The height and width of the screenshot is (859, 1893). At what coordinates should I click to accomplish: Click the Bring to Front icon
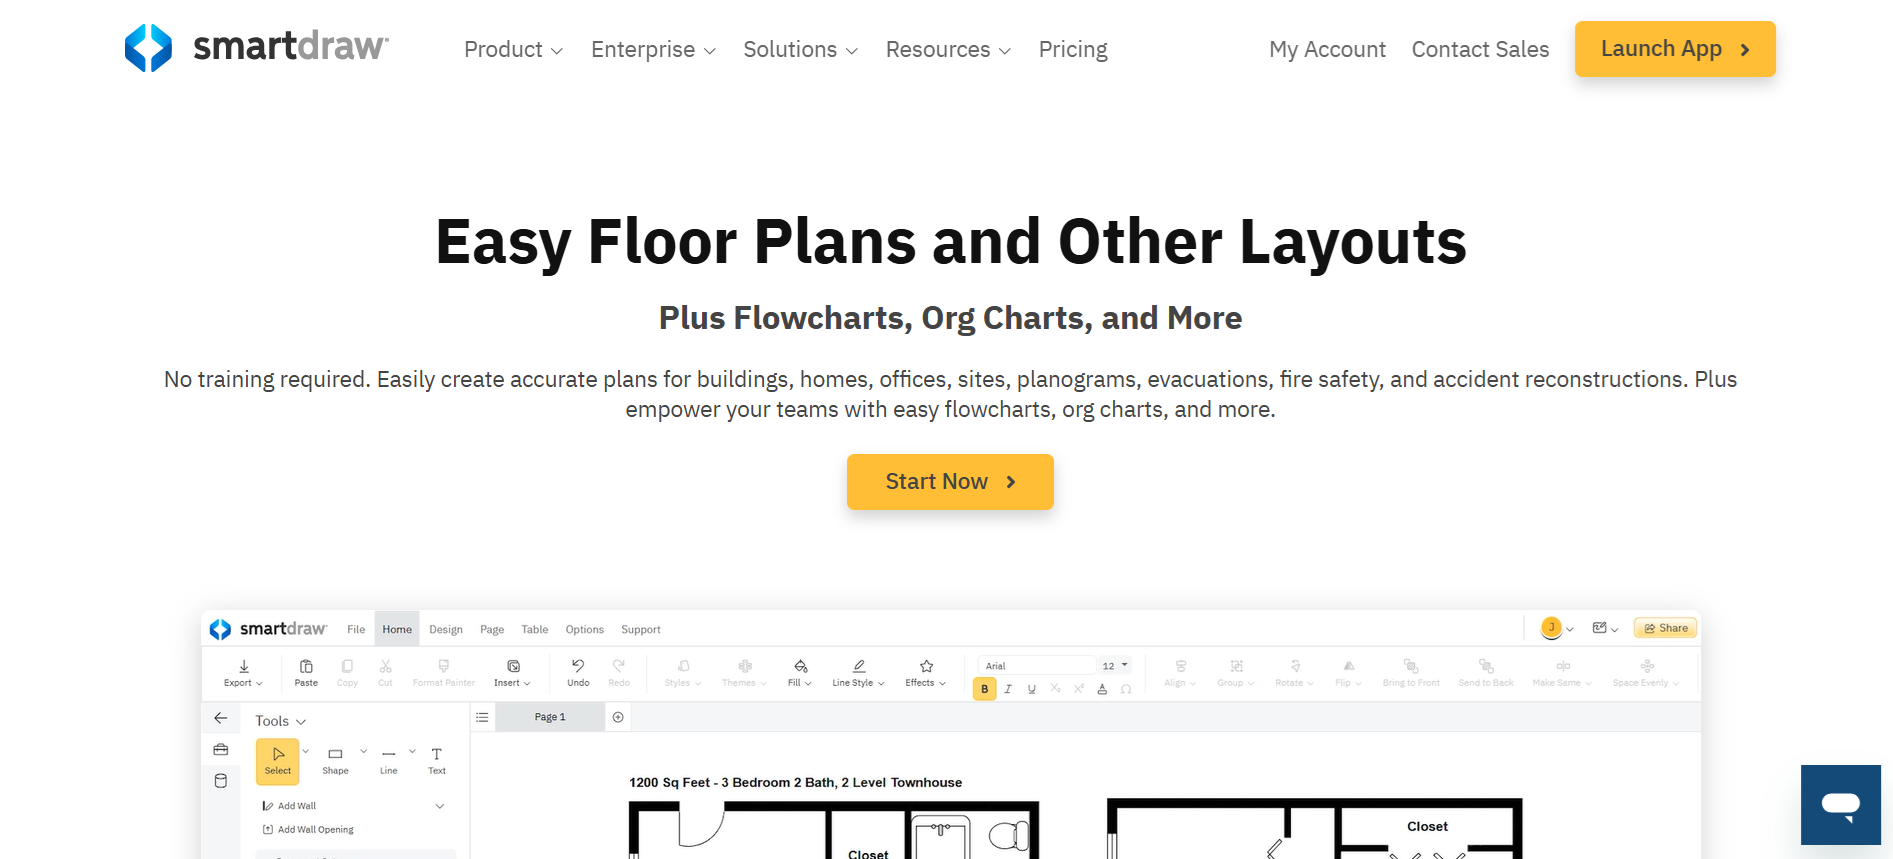[x=1411, y=666]
